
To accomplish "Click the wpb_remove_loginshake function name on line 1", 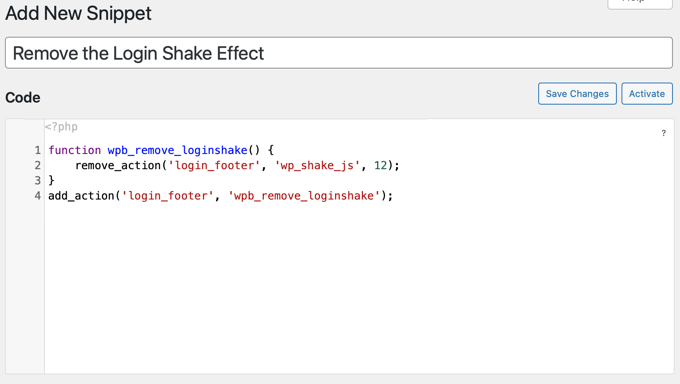I will (177, 150).
